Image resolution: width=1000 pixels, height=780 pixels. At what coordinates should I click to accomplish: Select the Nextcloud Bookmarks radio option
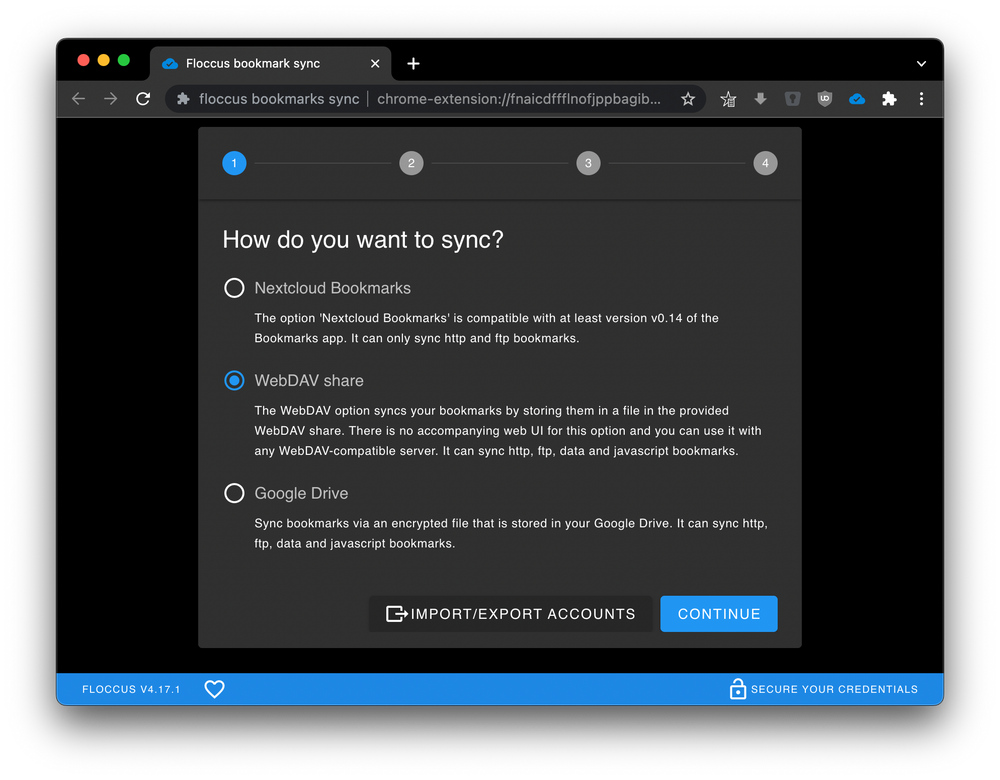tap(234, 288)
